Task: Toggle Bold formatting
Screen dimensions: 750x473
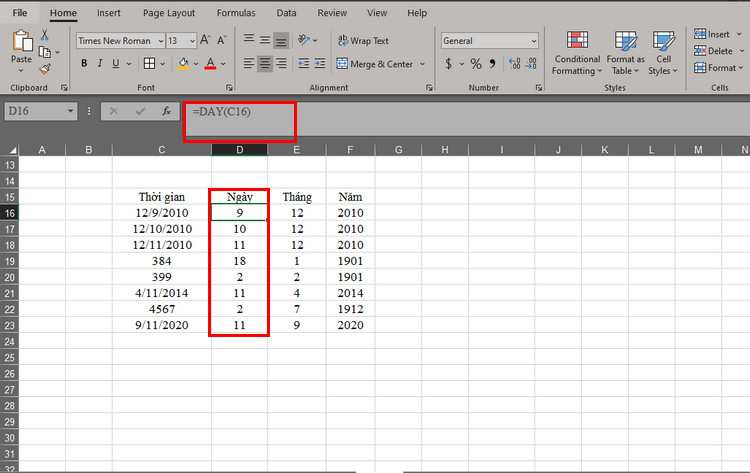Action: tap(84, 63)
